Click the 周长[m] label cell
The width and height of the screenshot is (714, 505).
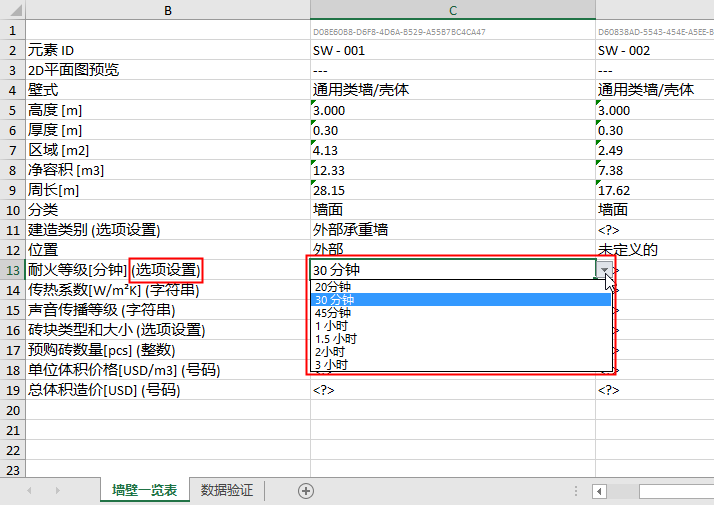point(168,190)
